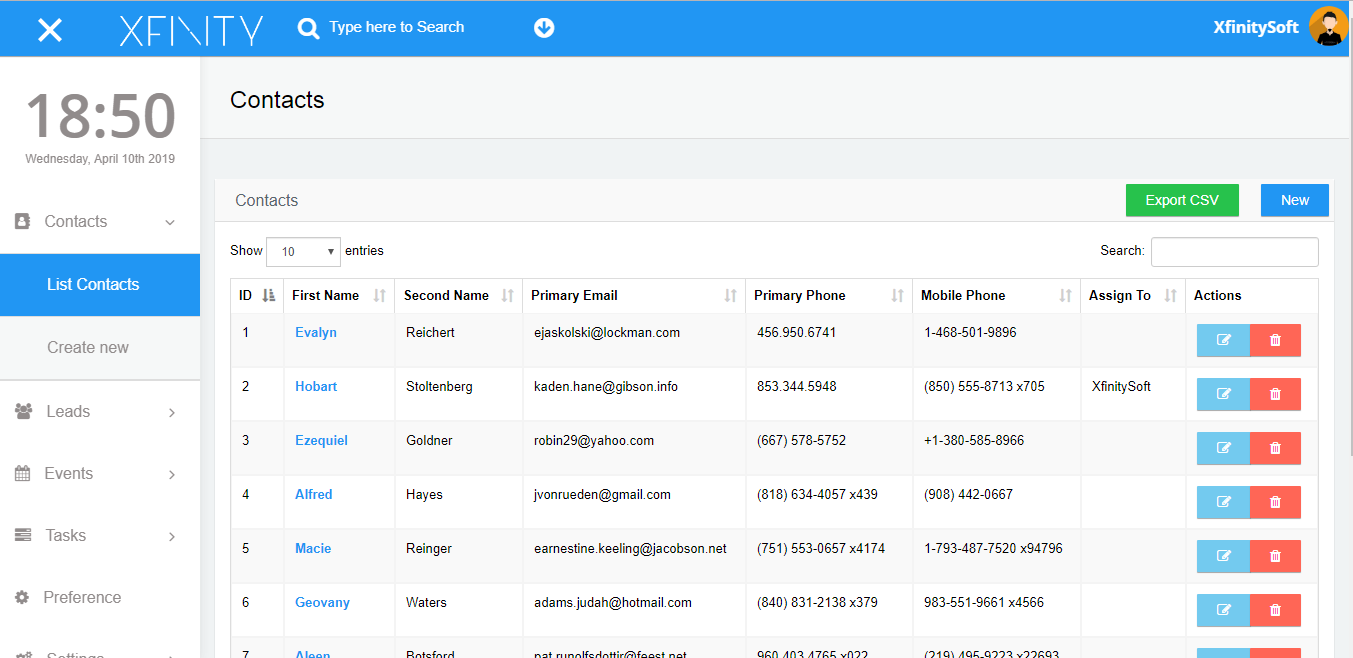Screen dimensions: 1353x658
Task: Expand the Contacts sidebar menu
Action: (x=100, y=222)
